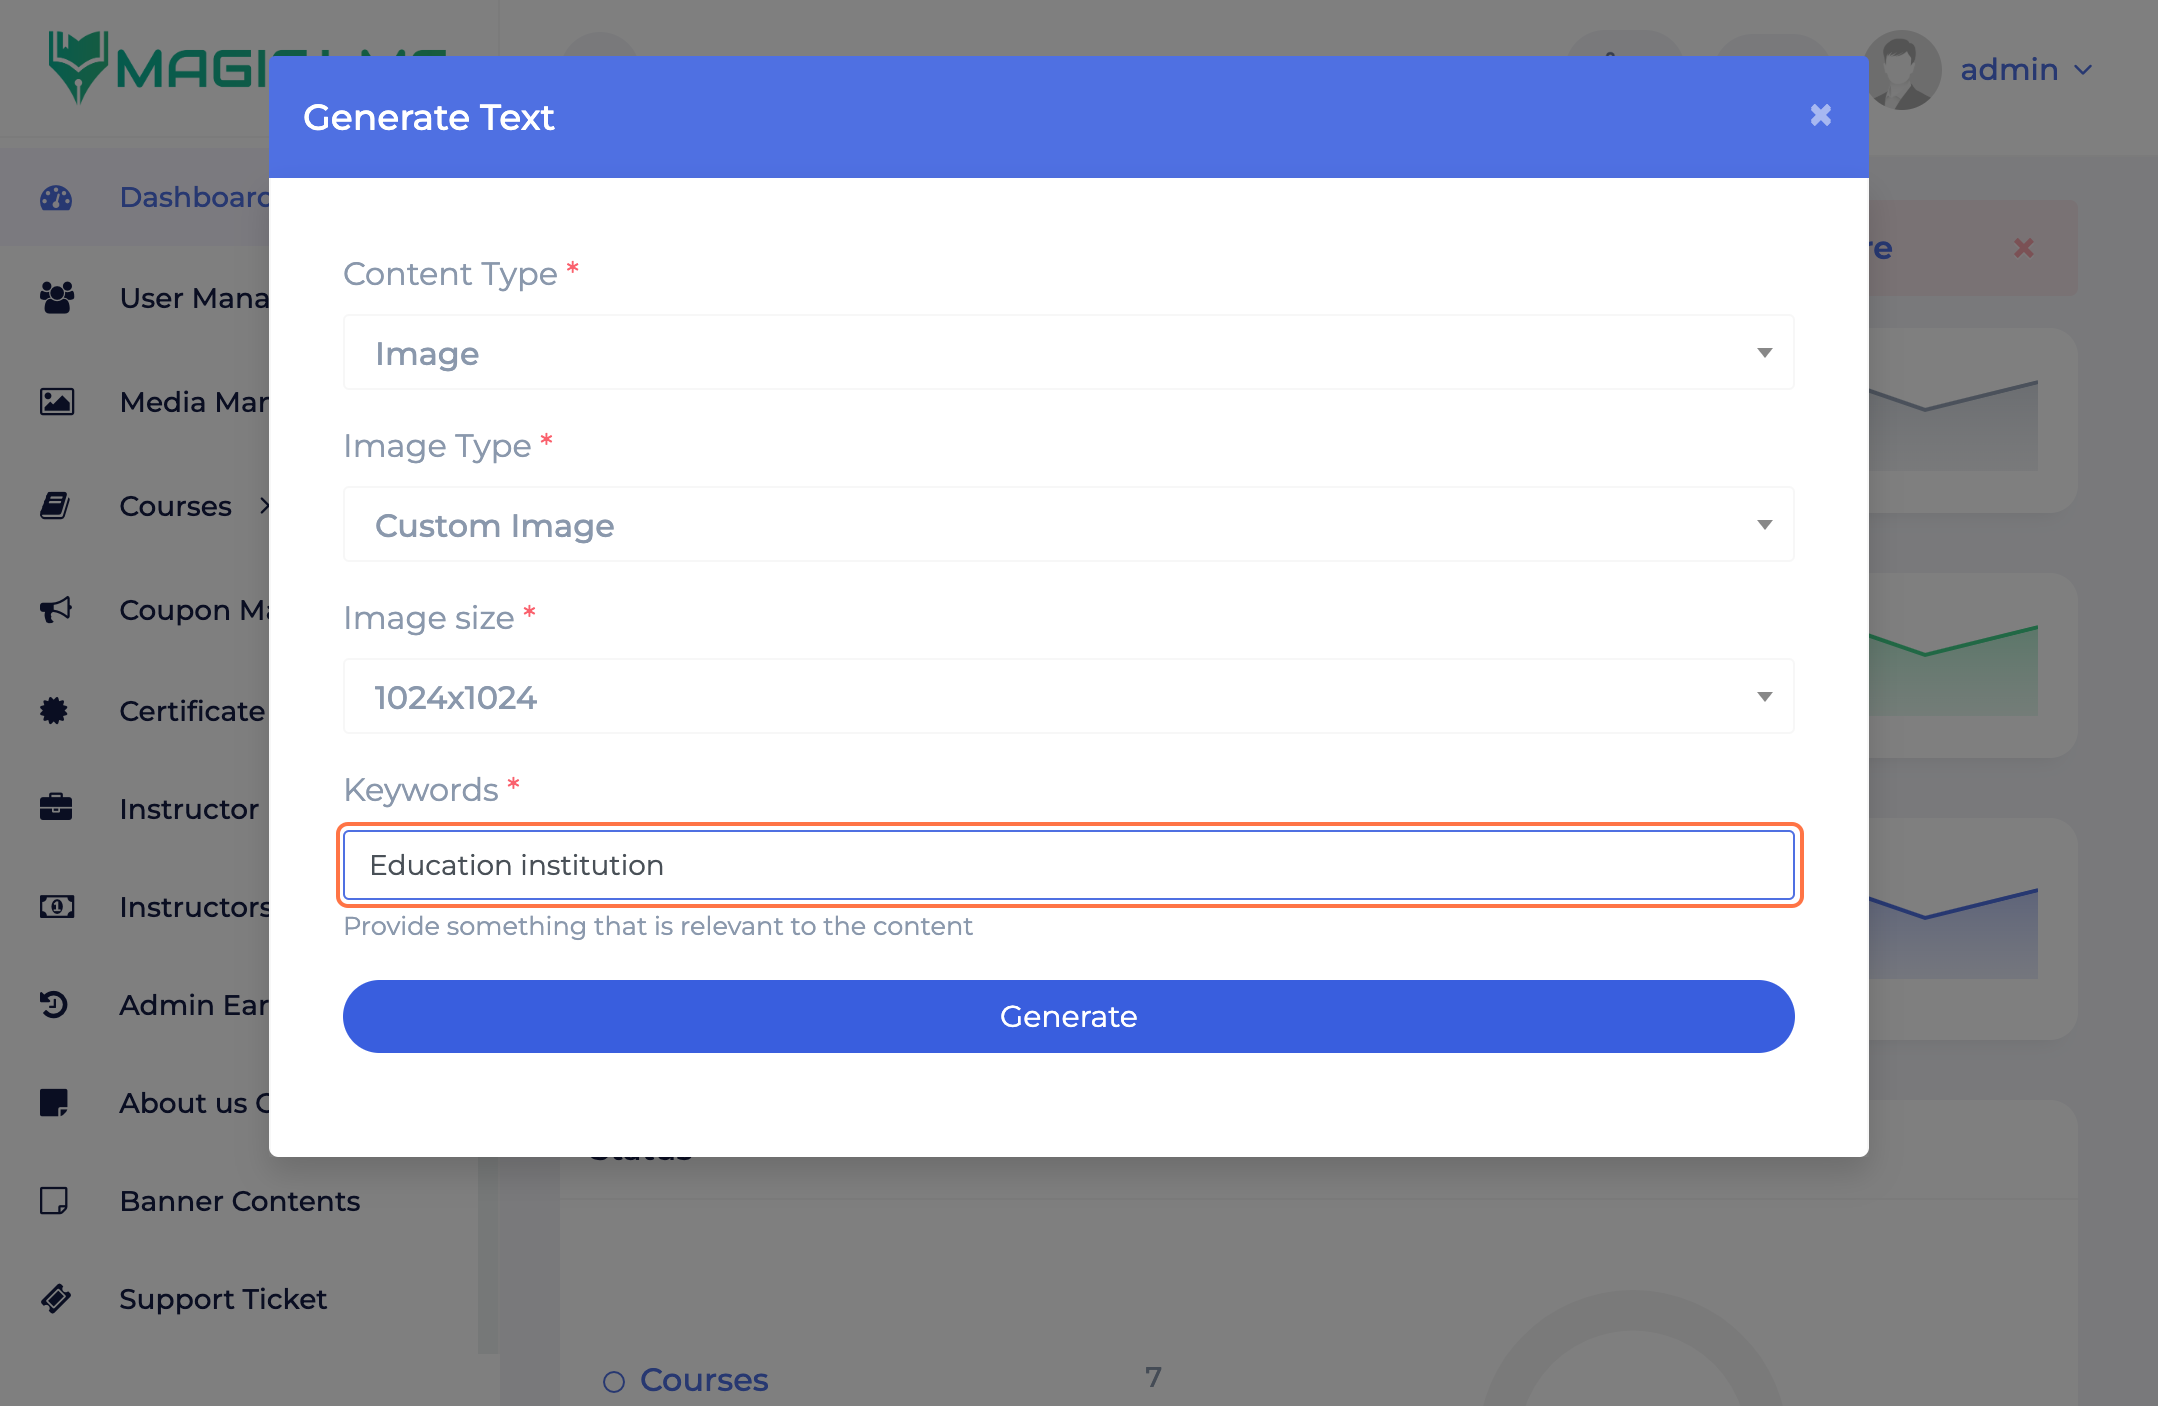Click the Support Ticket icon
2158x1406 pixels.
coord(55,1298)
